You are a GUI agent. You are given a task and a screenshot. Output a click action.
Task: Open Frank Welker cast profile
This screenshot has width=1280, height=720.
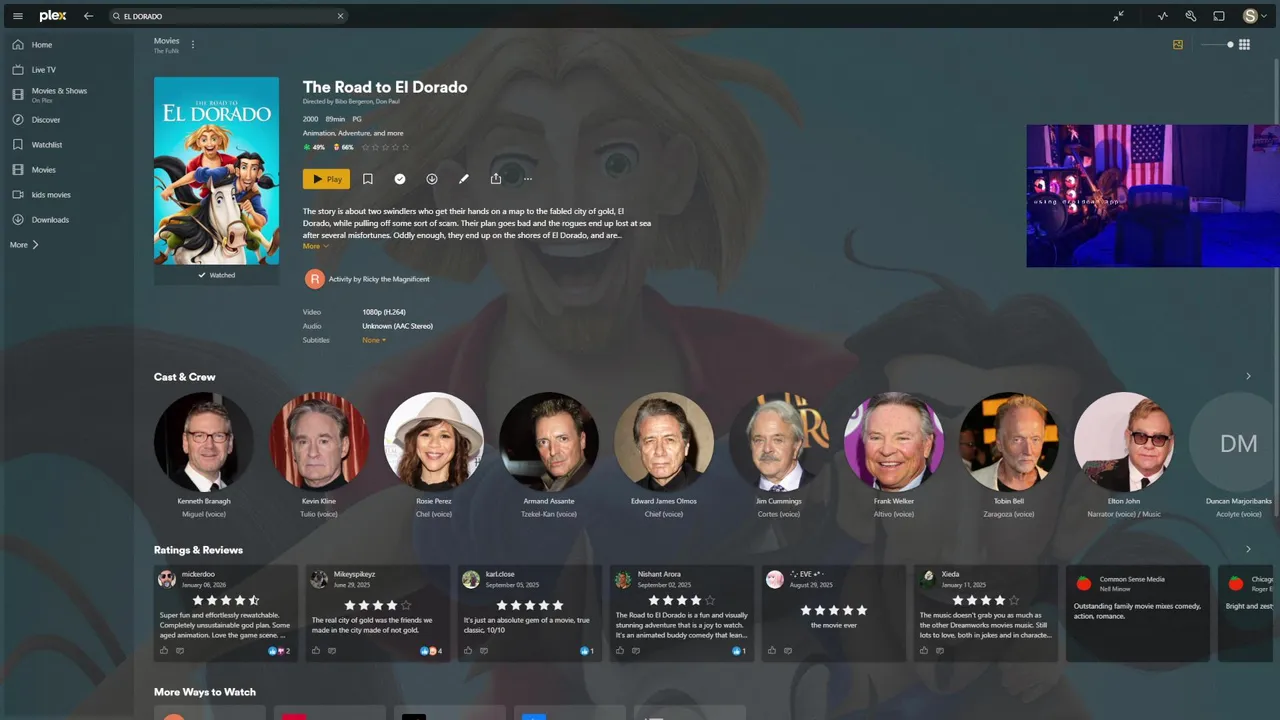(x=894, y=442)
